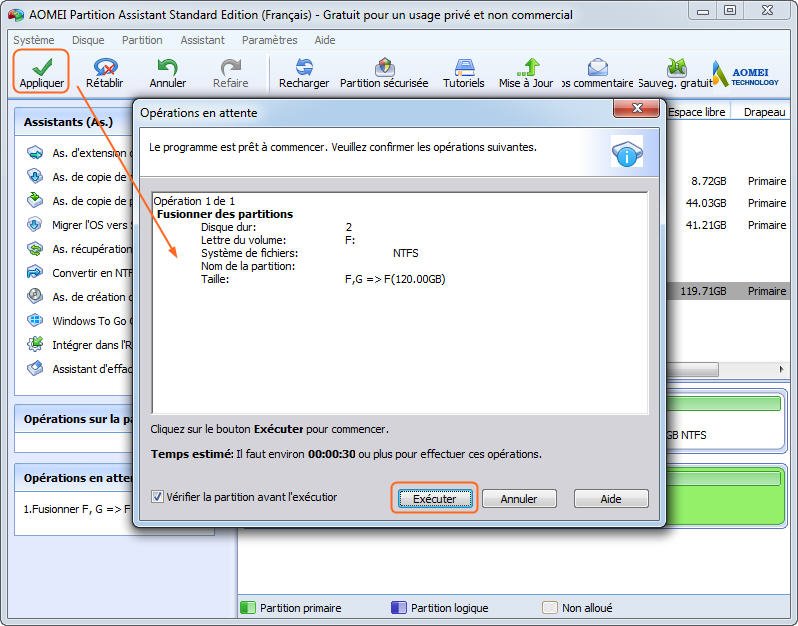Click the first As. de copie icon
This screenshot has height=626, width=798.
point(35,177)
